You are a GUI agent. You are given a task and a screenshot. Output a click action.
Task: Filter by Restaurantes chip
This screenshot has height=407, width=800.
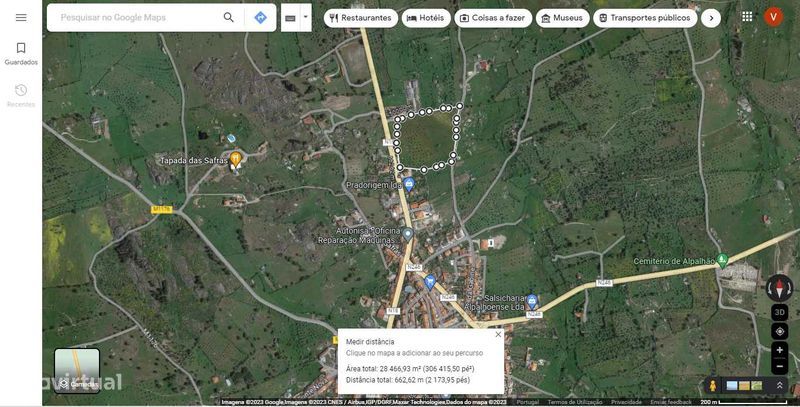coord(361,18)
